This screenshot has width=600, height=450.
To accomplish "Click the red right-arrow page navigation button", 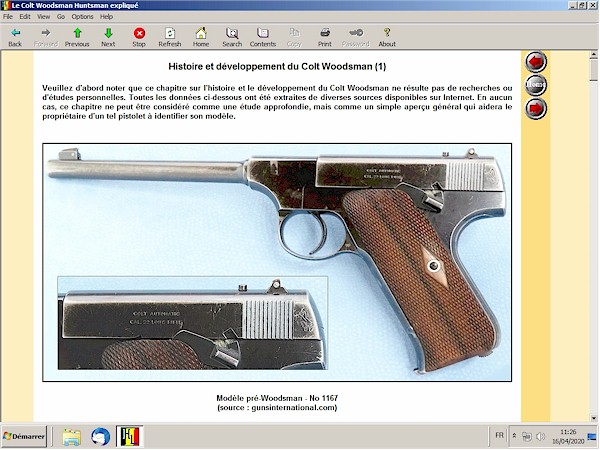I will 536,109.
